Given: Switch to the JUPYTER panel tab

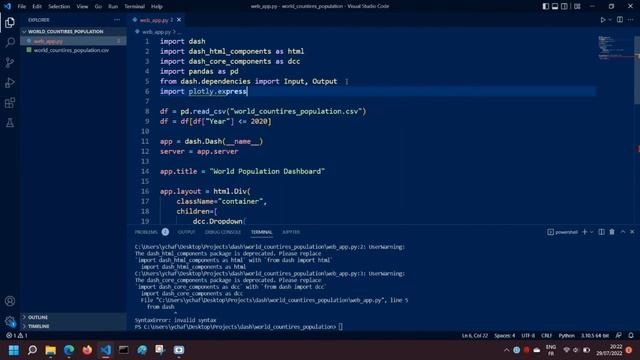Looking at the screenshot, I should click(291, 232).
